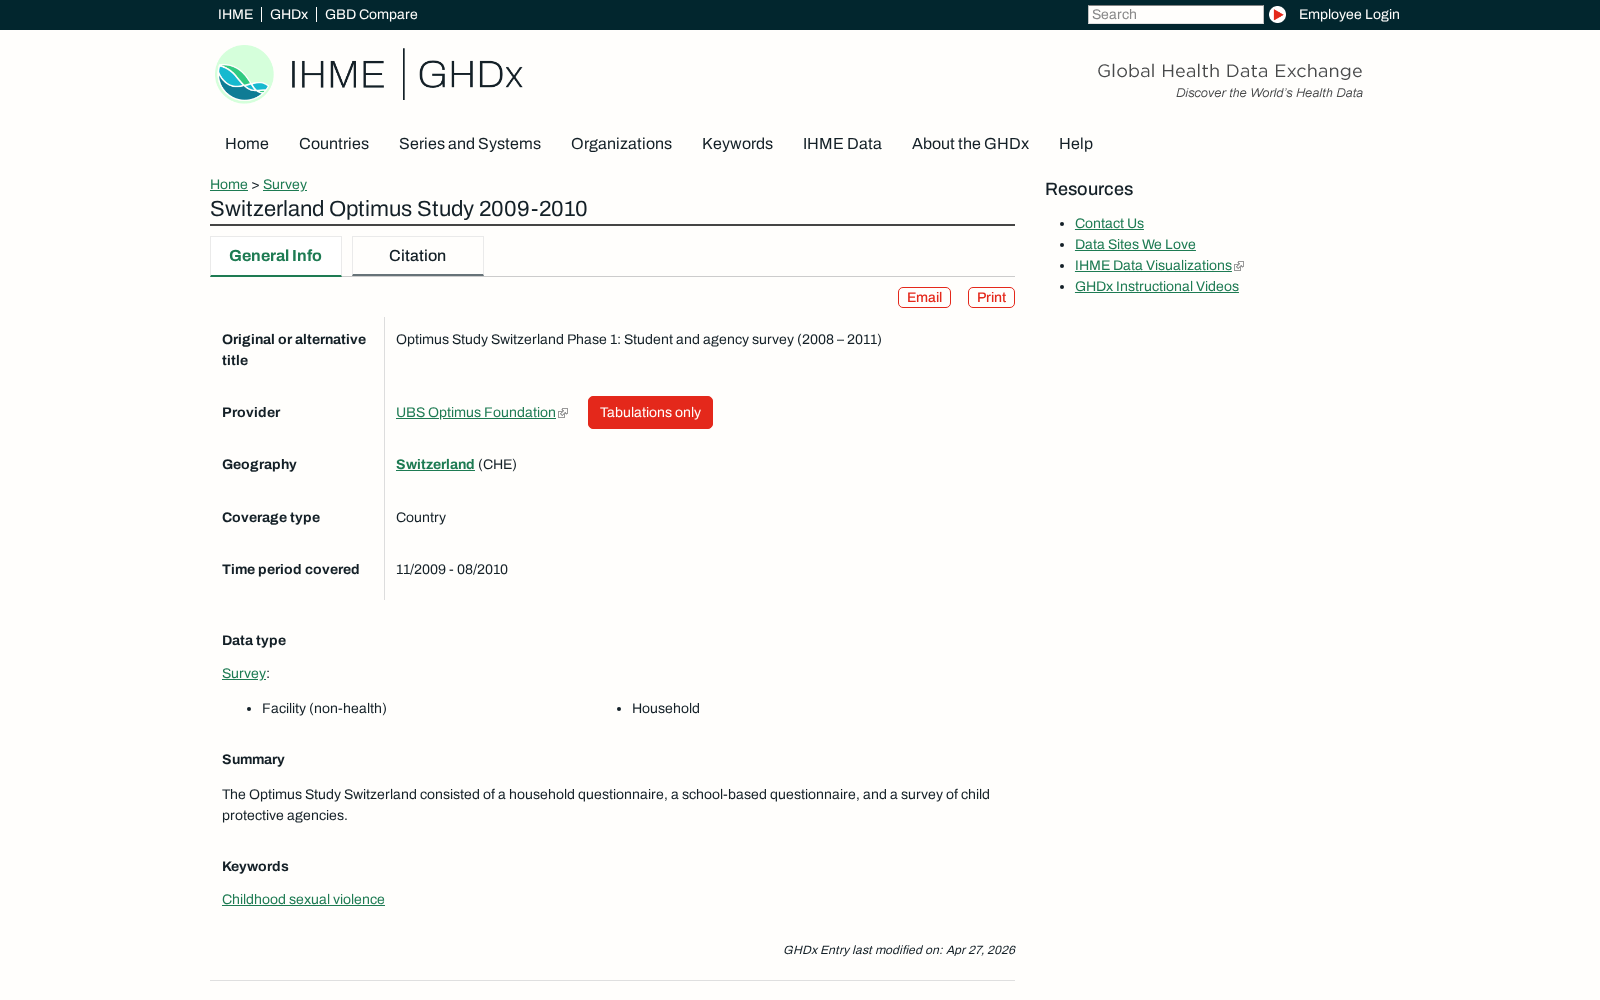Go to the Home menu item
This screenshot has height=1000, width=1600.
point(247,144)
